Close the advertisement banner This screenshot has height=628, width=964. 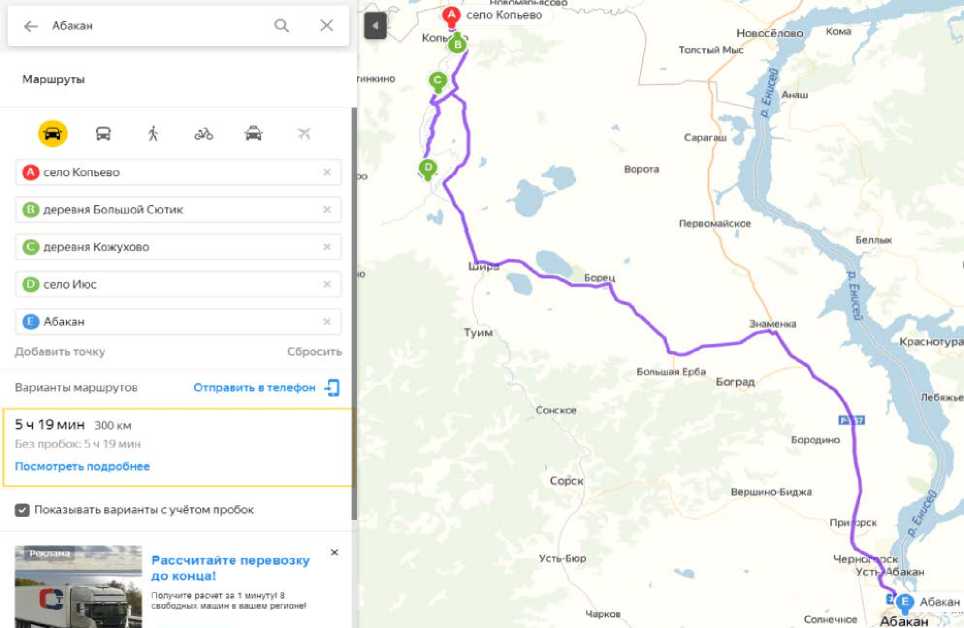[x=334, y=552]
